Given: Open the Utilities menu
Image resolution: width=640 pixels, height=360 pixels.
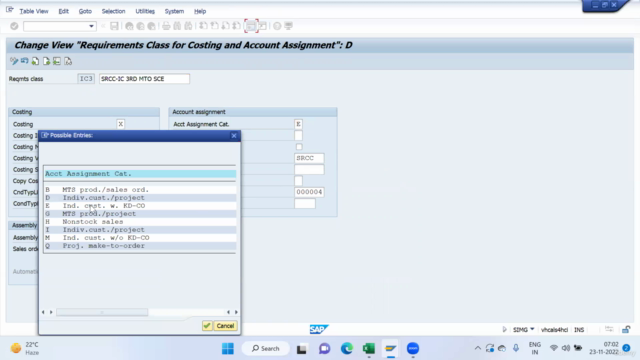Looking at the screenshot, I should [x=145, y=11].
